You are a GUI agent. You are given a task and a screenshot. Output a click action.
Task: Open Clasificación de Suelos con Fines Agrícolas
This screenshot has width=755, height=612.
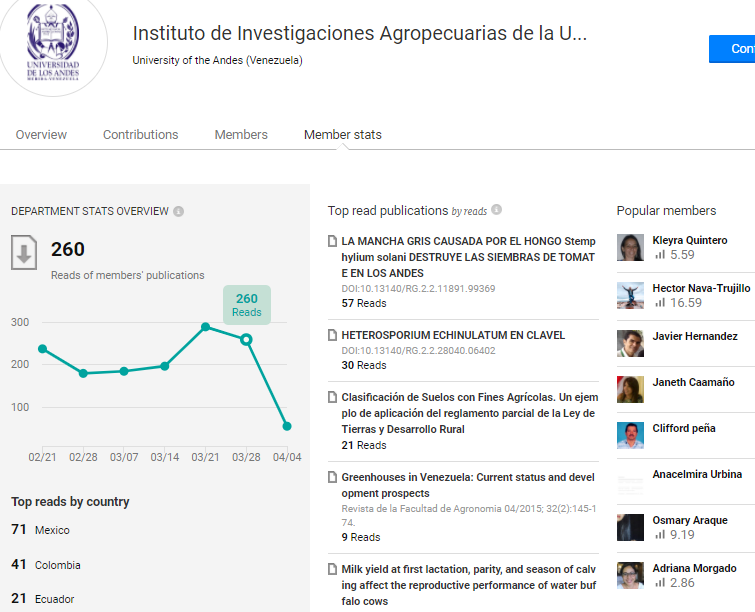point(470,413)
